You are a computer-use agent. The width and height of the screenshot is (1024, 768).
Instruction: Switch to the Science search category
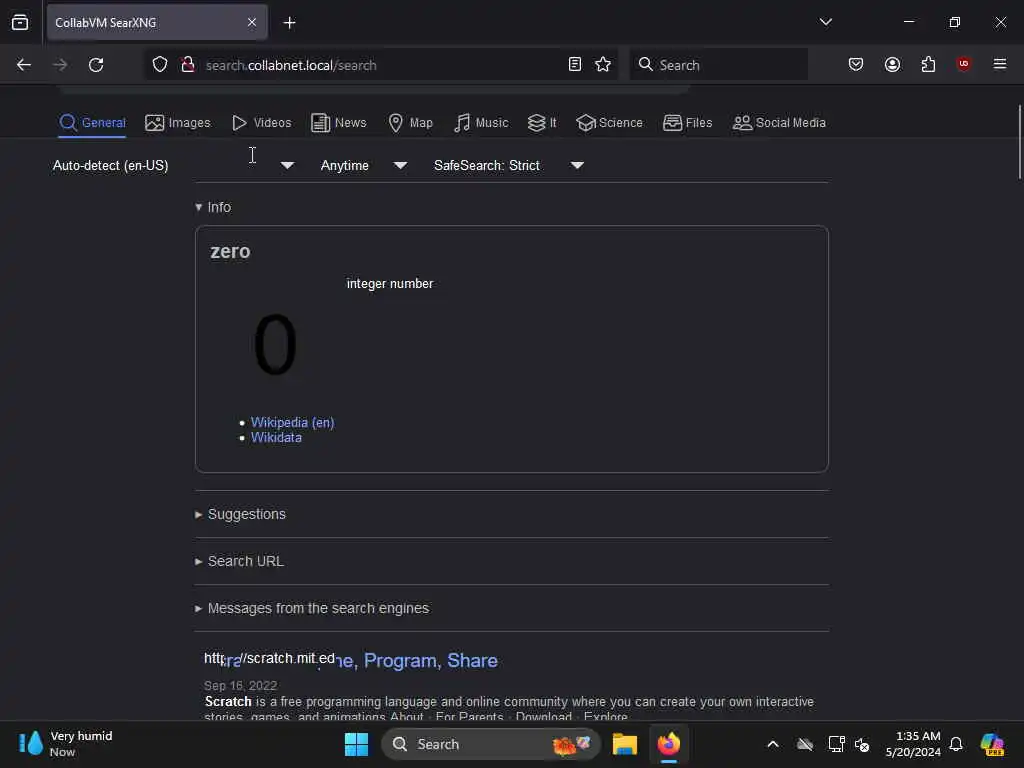609,123
